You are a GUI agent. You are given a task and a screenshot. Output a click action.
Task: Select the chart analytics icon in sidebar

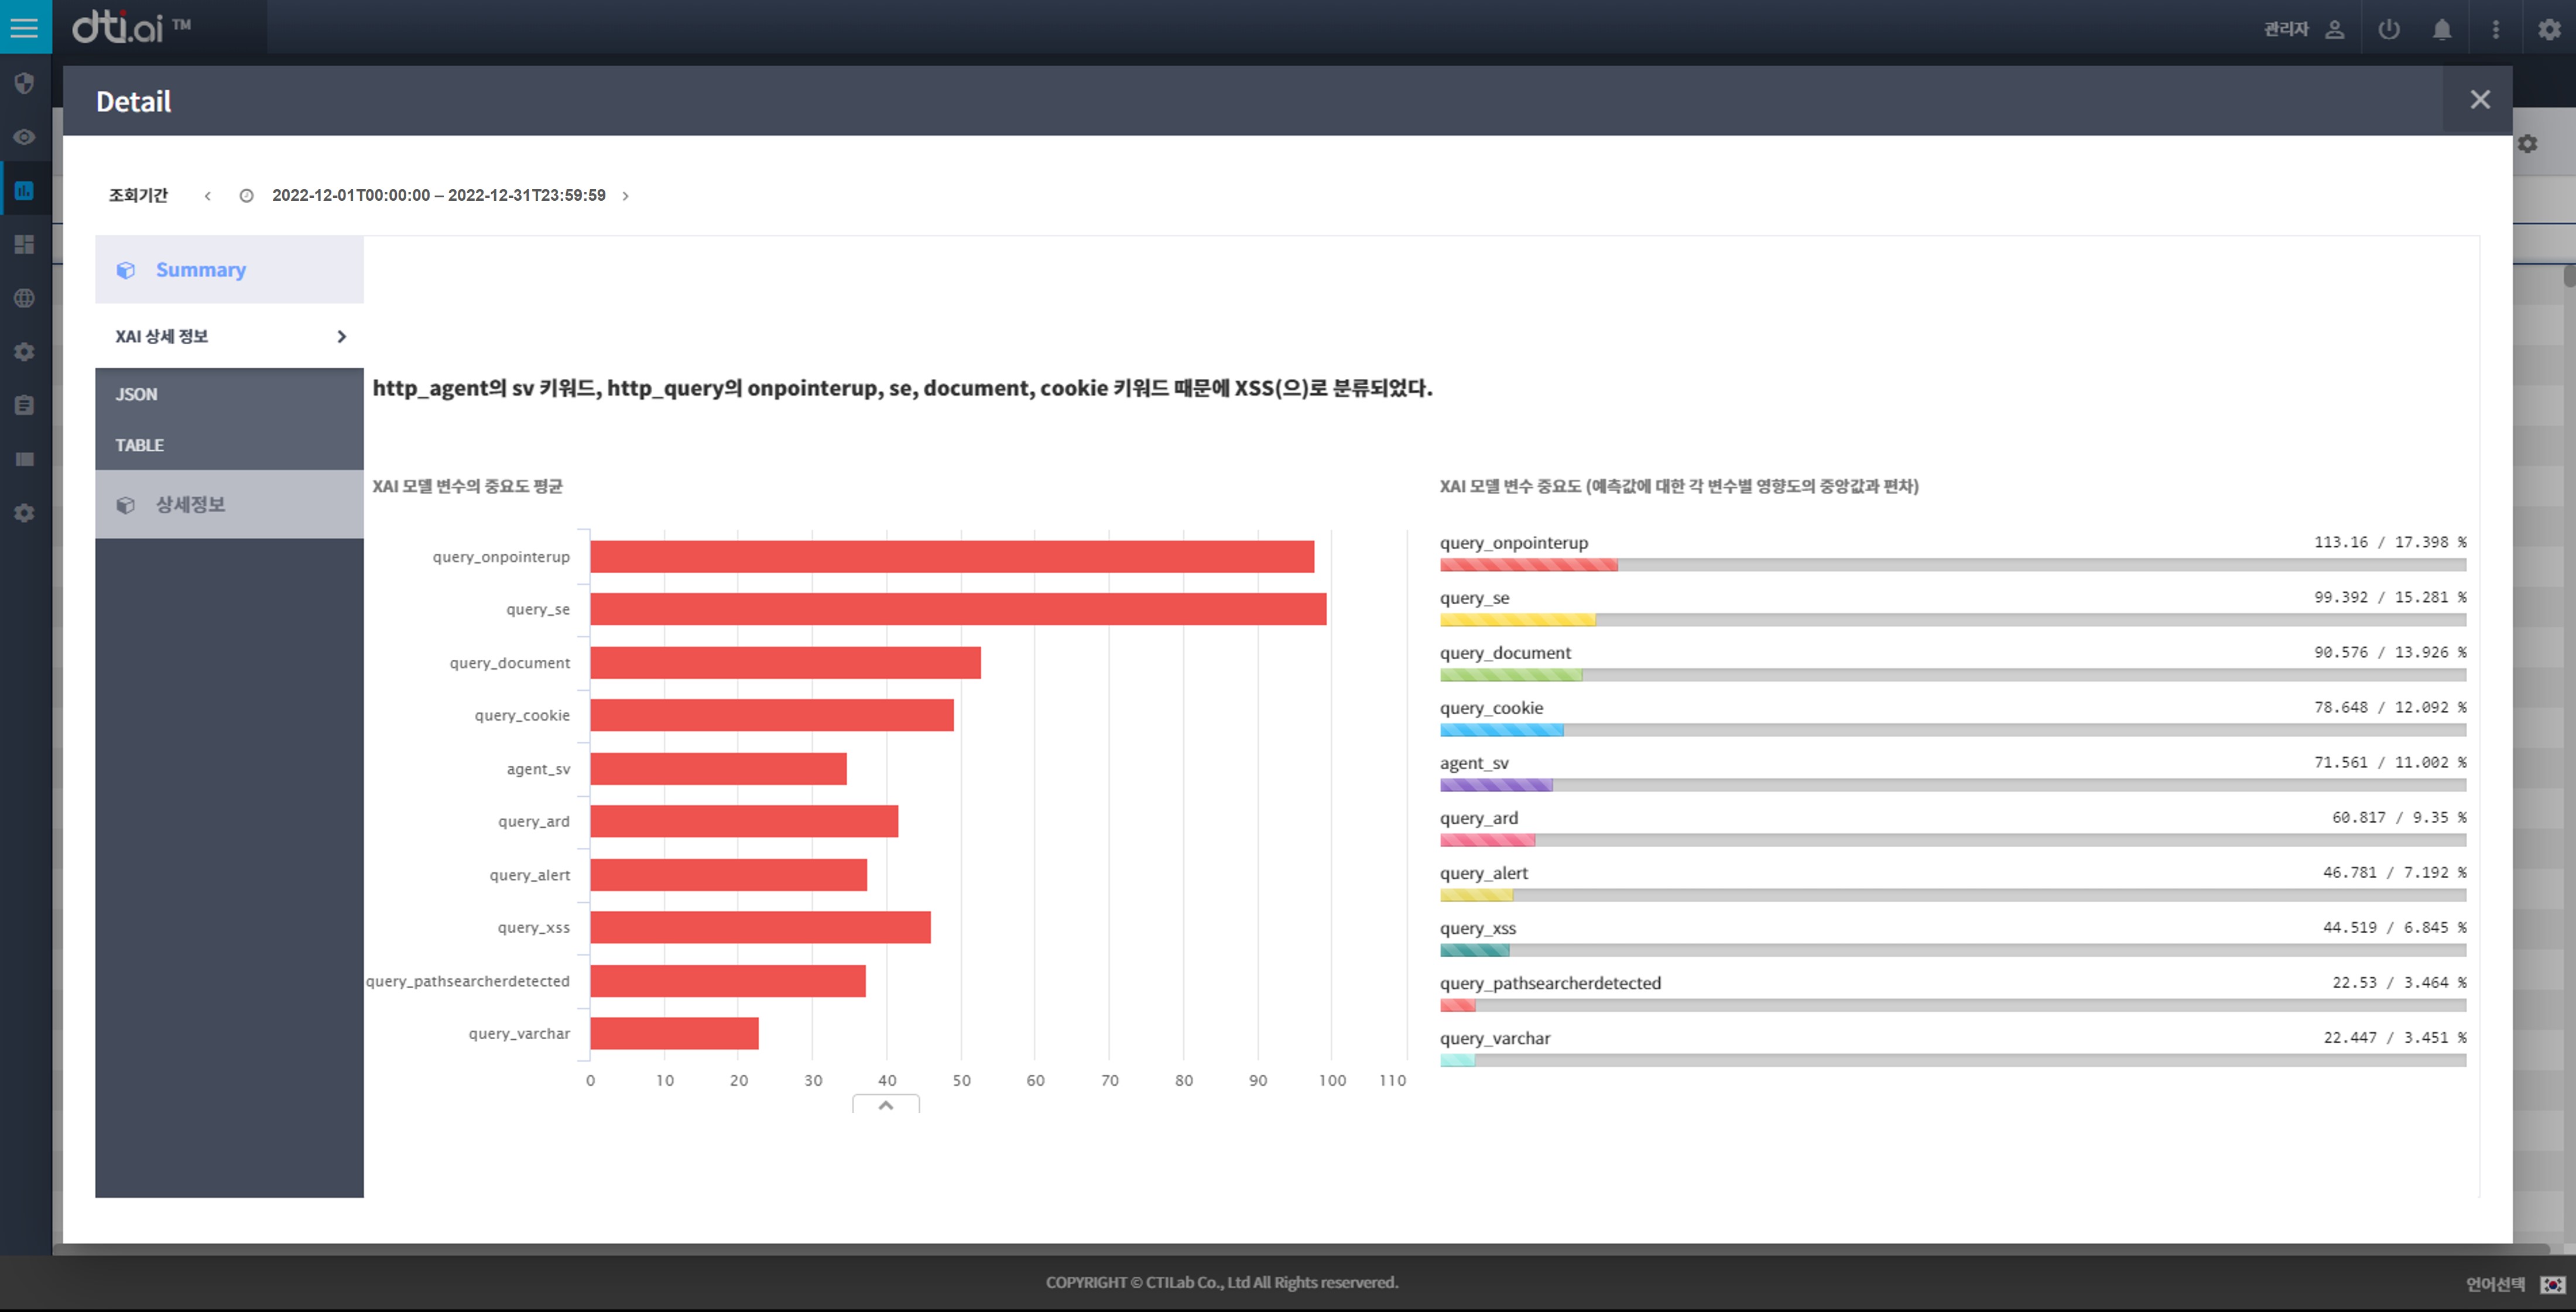(25, 190)
